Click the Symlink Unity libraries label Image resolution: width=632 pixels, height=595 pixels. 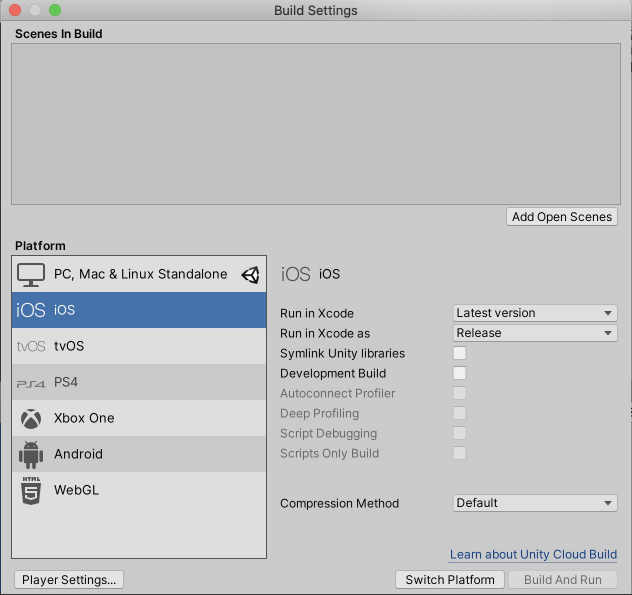[342, 354]
